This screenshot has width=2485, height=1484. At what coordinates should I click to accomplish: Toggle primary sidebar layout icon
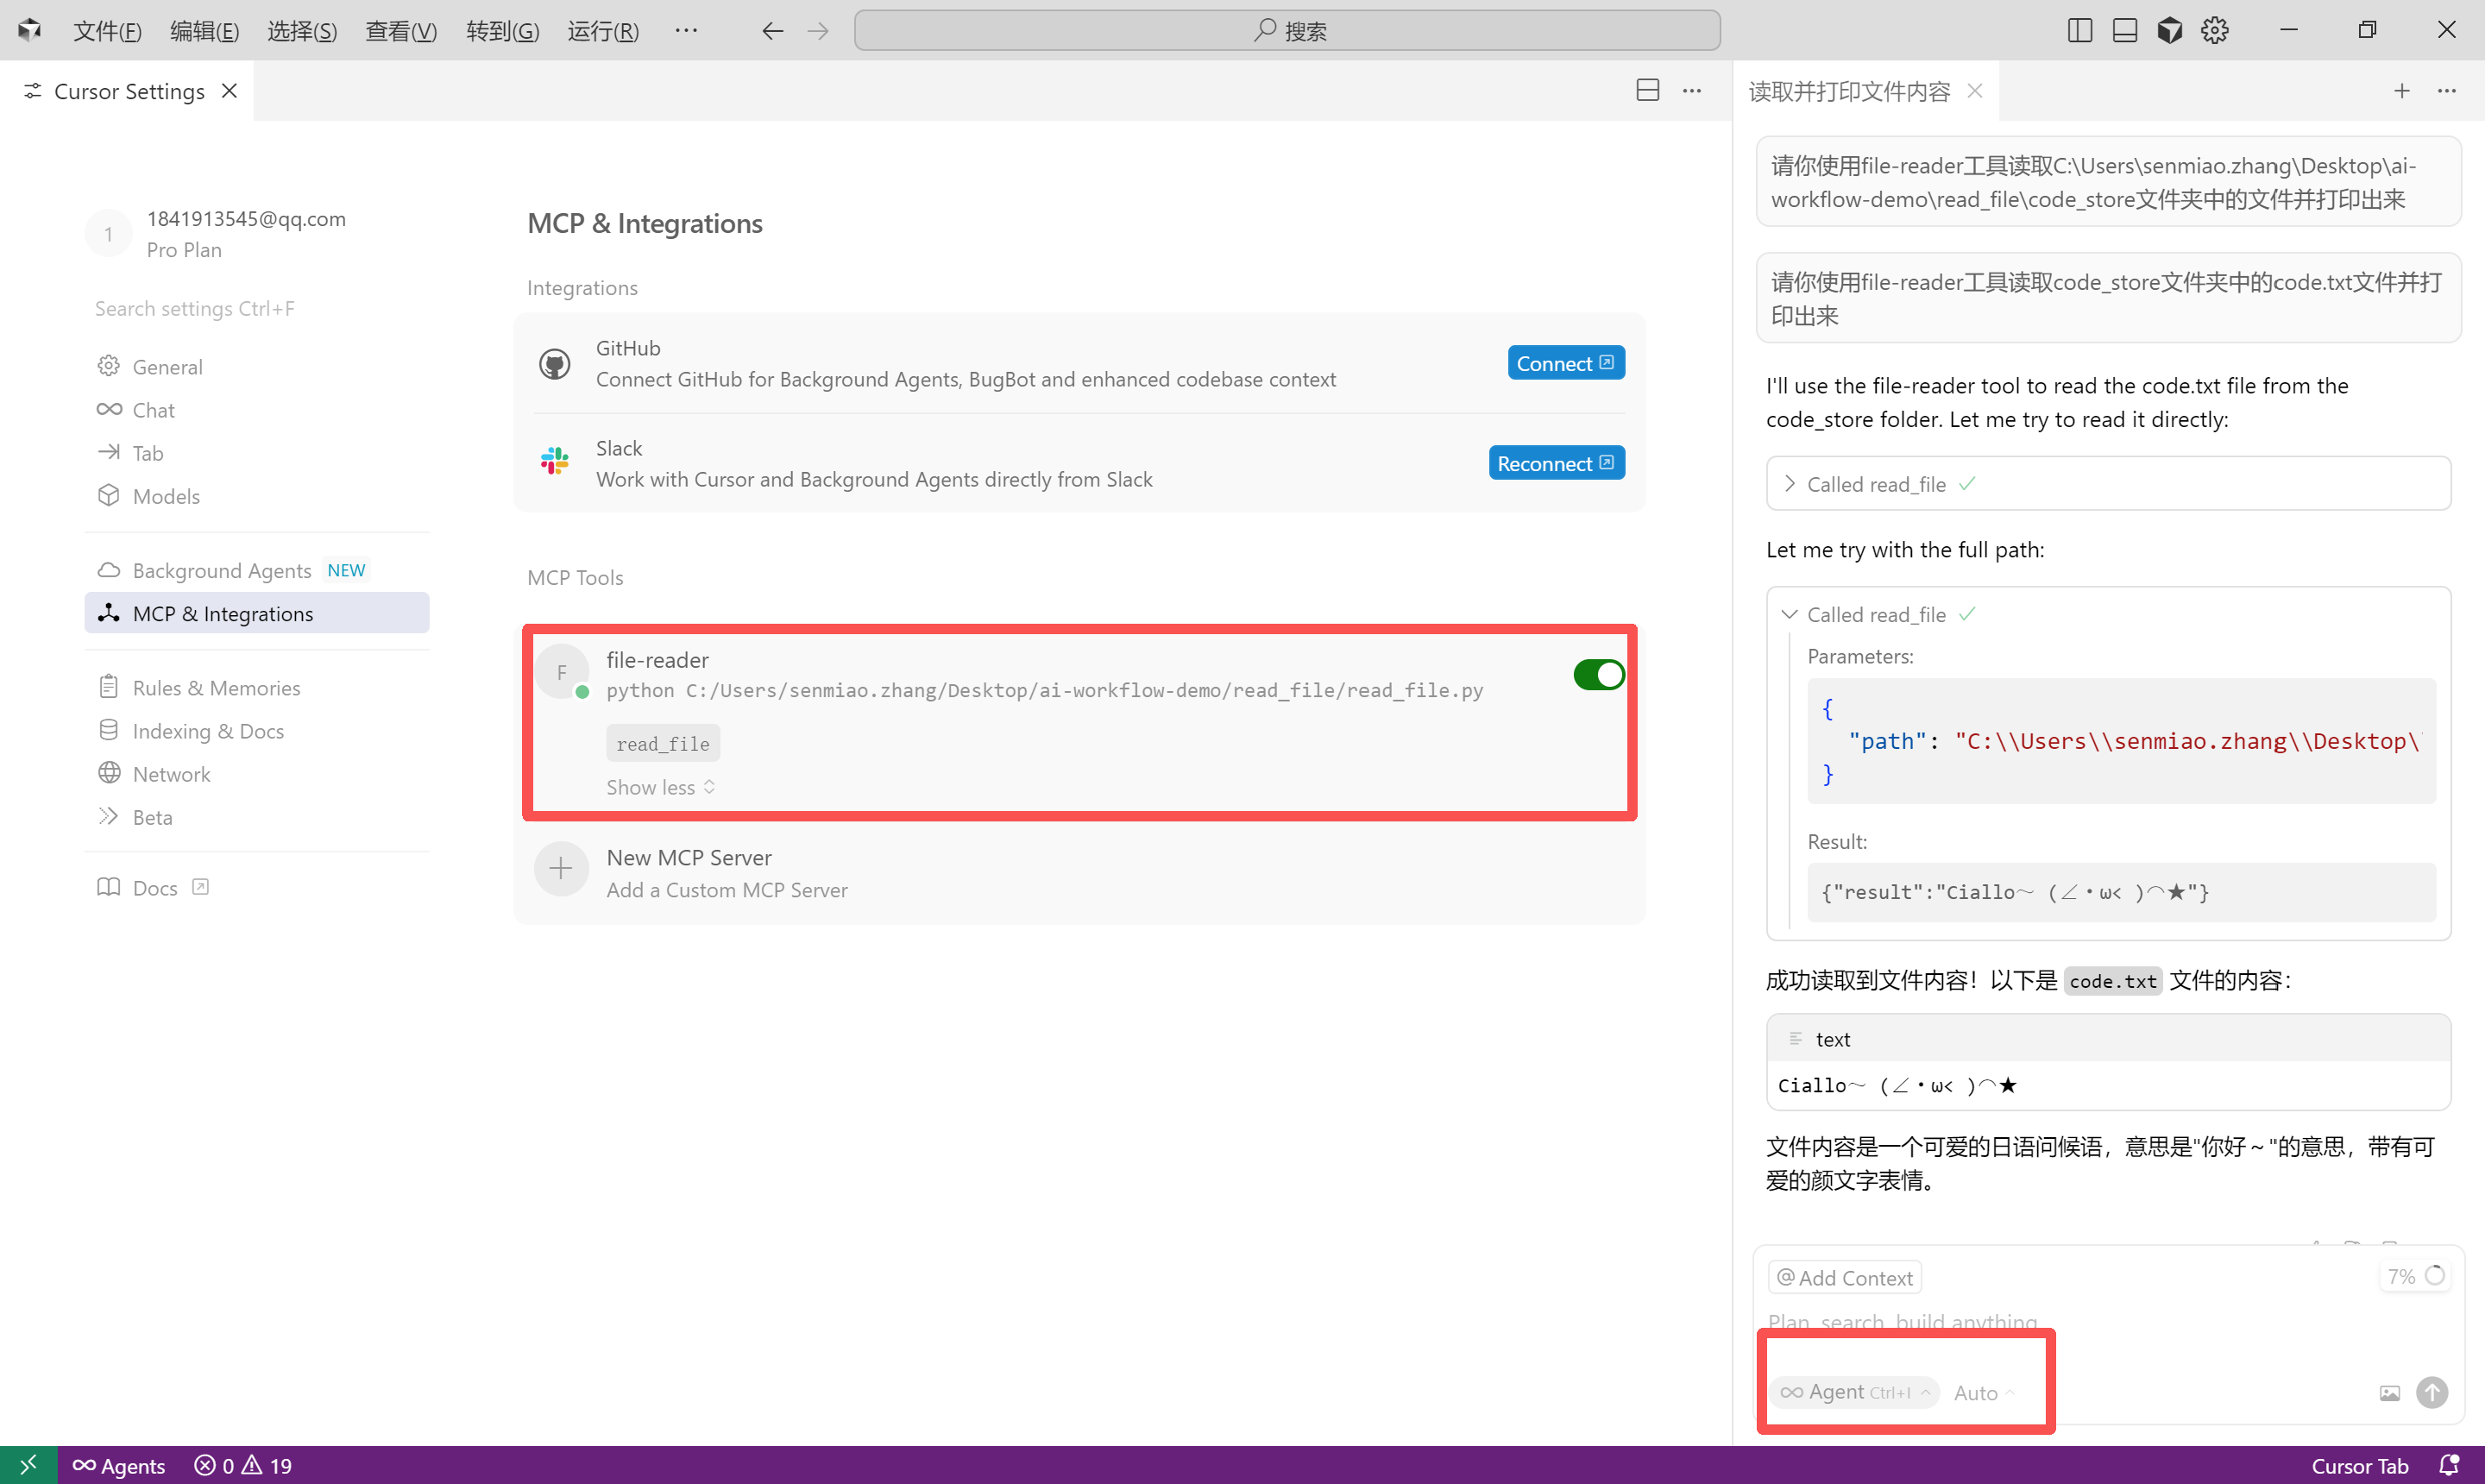point(2079,30)
